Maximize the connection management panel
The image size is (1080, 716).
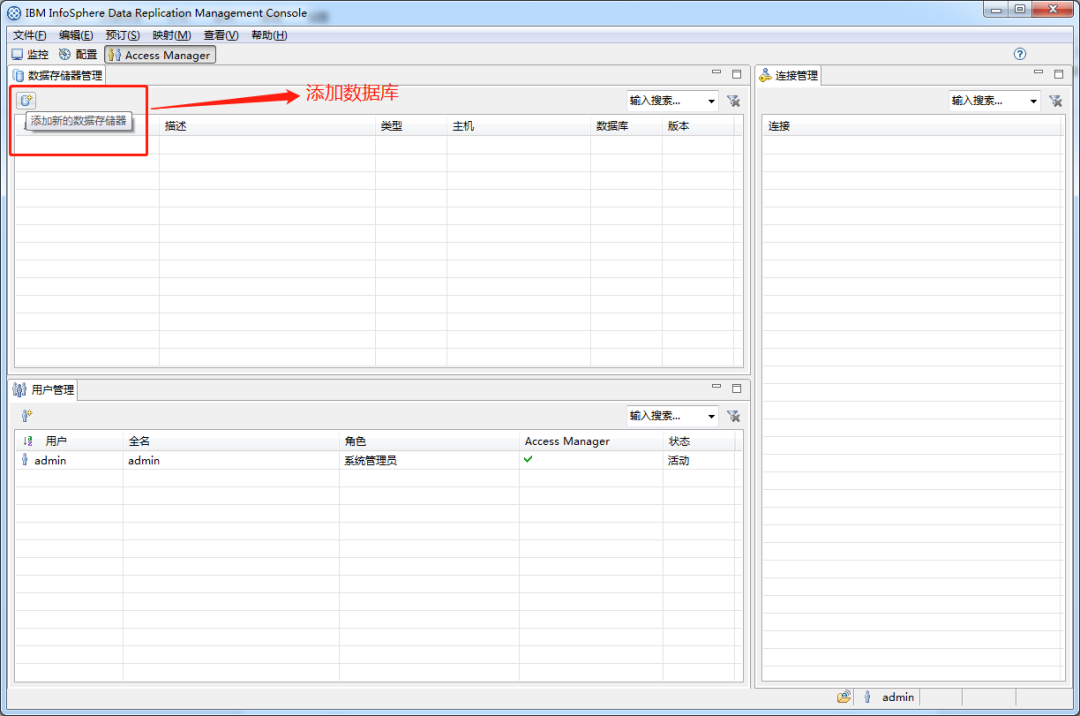coord(1059,74)
